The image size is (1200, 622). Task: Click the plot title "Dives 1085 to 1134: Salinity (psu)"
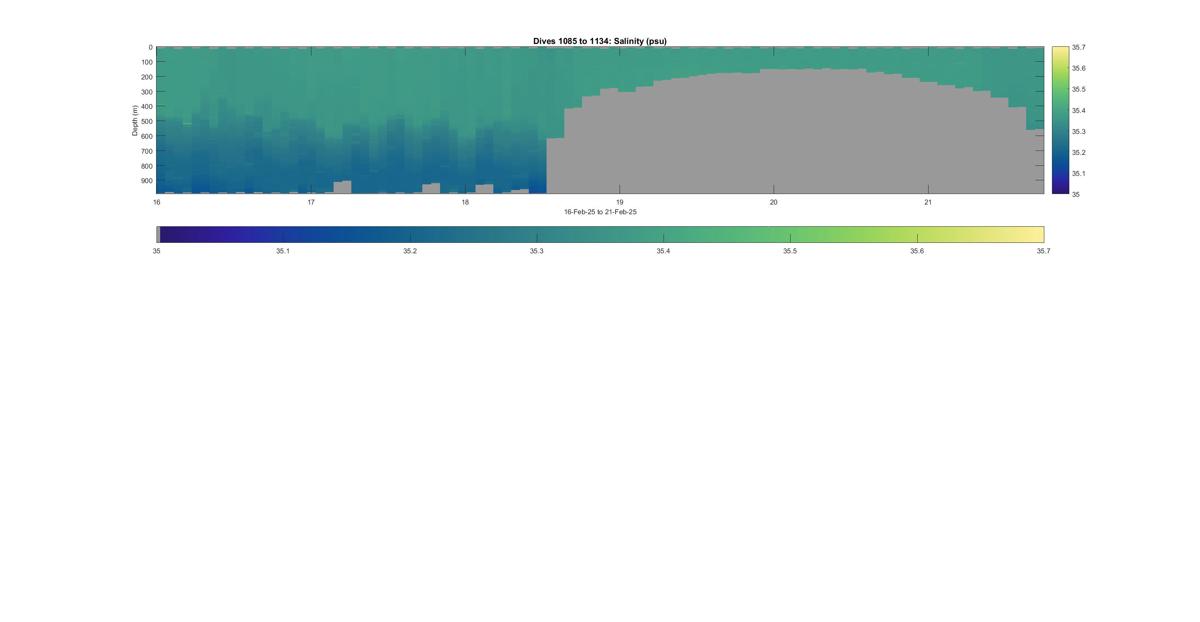pos(600,41)
